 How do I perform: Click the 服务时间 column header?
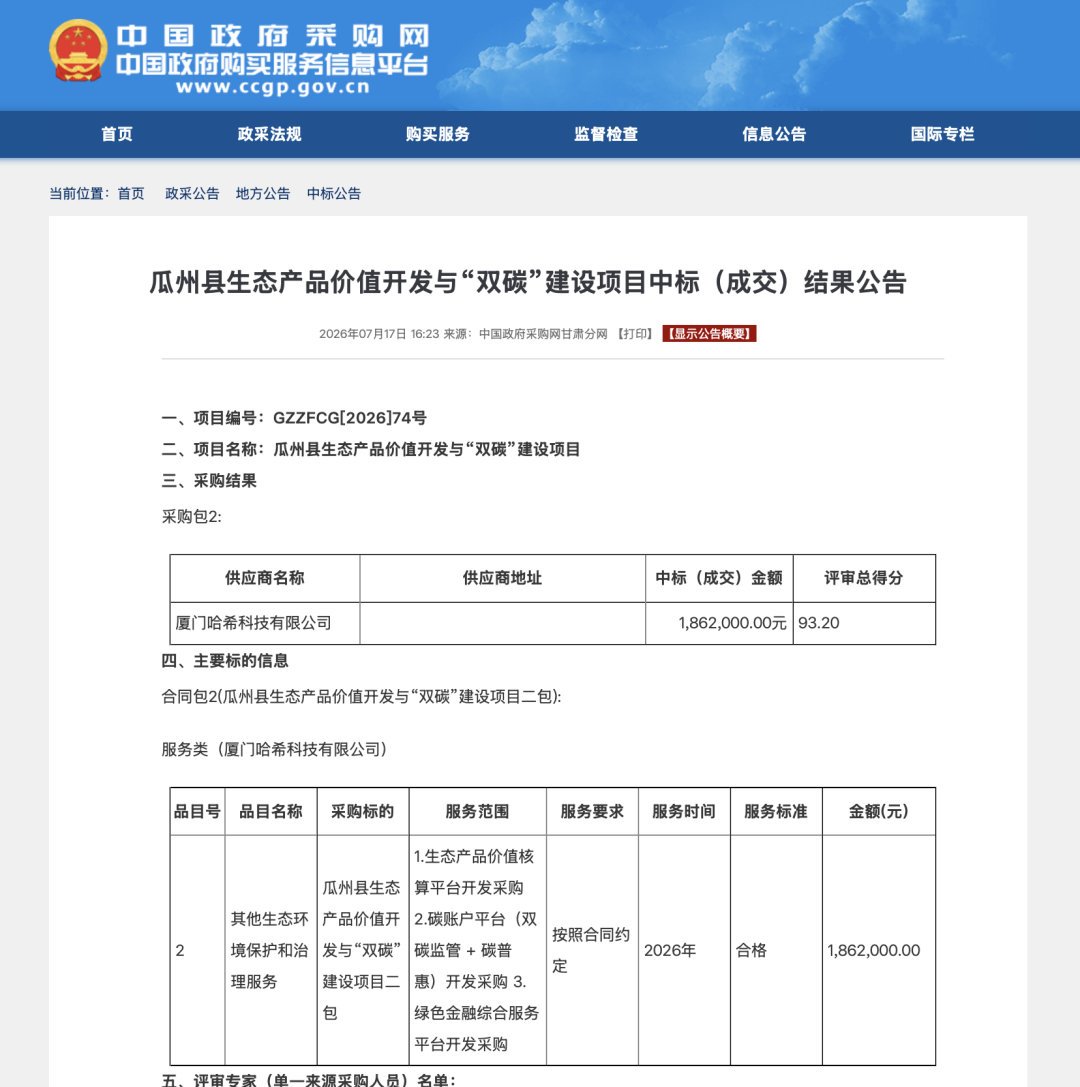[684, 812]
